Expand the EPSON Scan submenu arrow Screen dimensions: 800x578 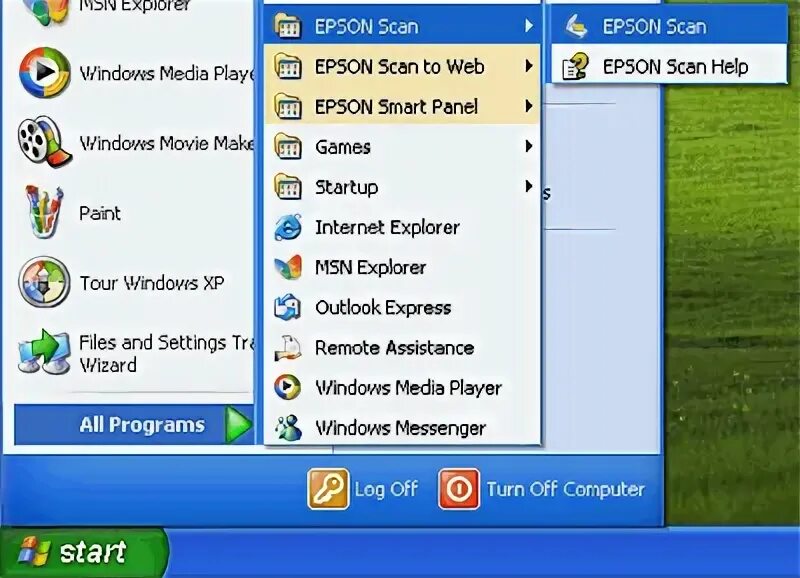click(x=529, y=26)
